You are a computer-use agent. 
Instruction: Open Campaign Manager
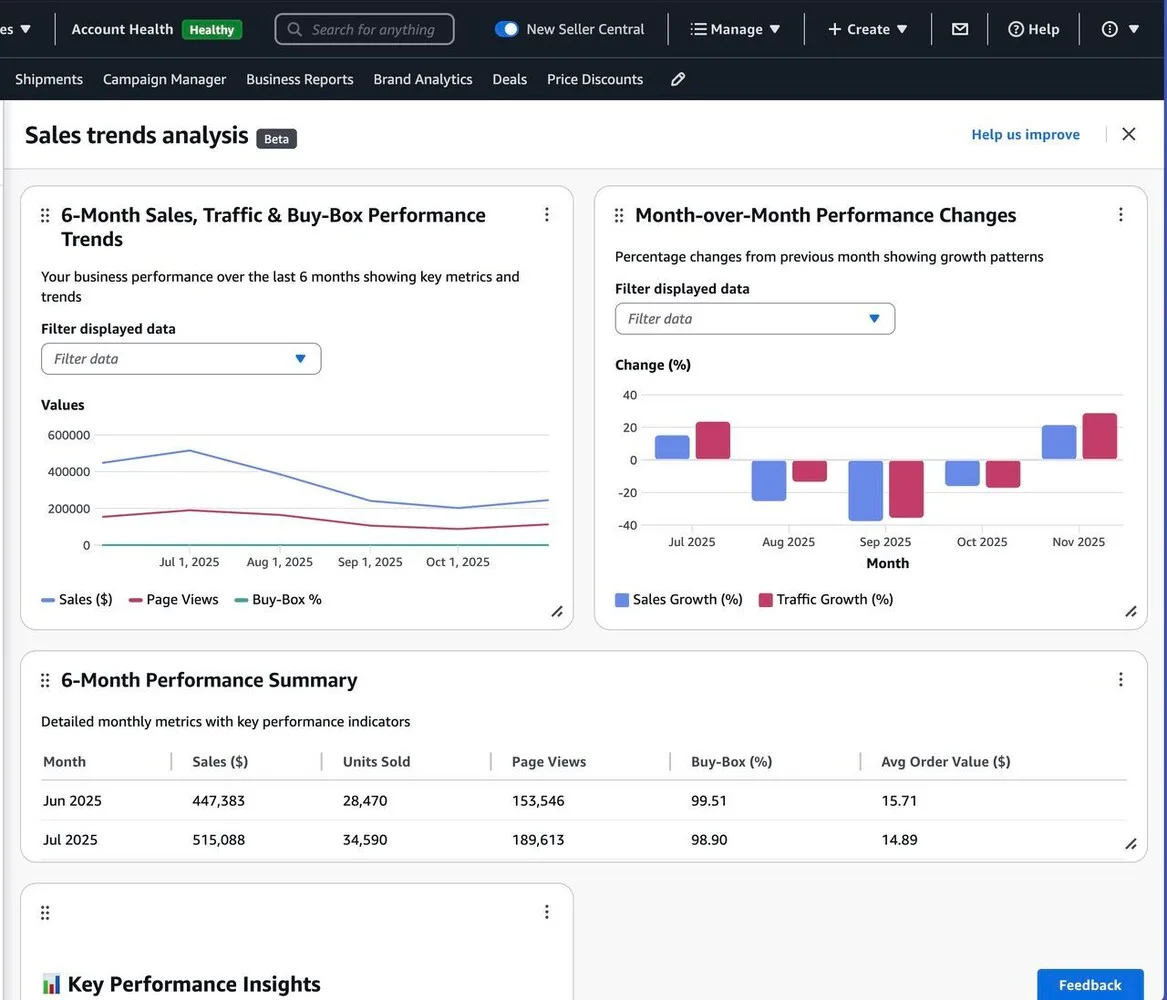[164, 79]
